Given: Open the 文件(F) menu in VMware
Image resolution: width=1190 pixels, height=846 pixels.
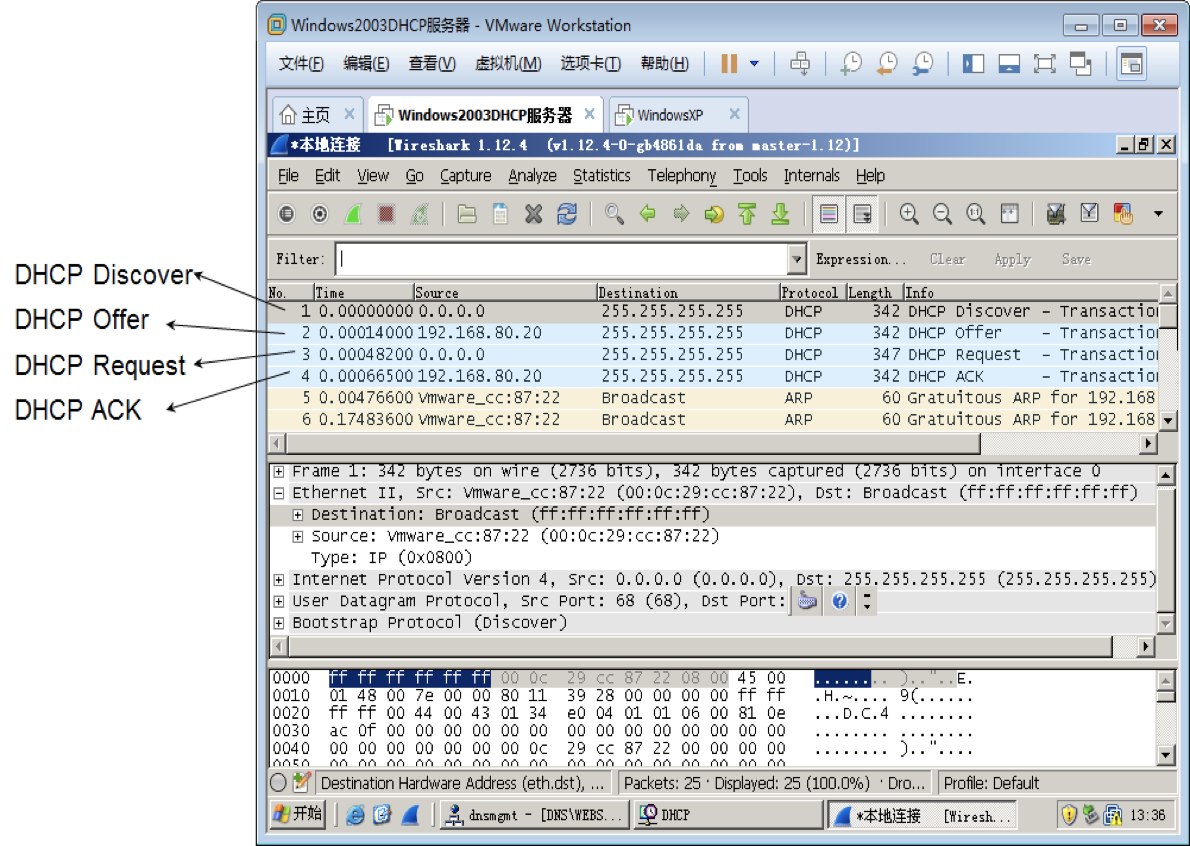Looking at the screenshot, I should coord(301,64).
